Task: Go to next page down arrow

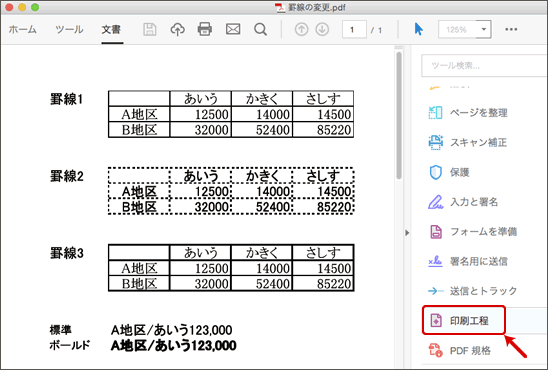Action: tap(322, 29)
